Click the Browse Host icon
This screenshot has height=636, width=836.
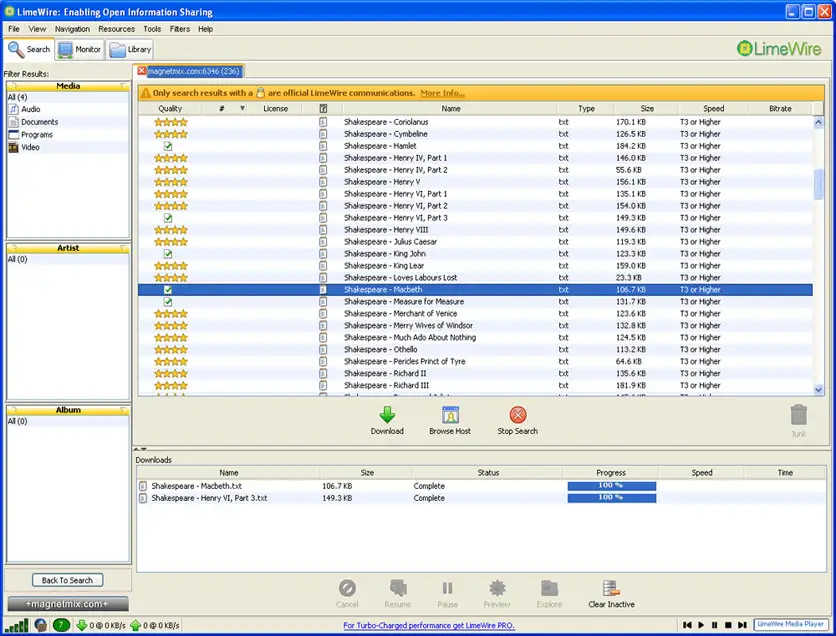click(449, 414)
